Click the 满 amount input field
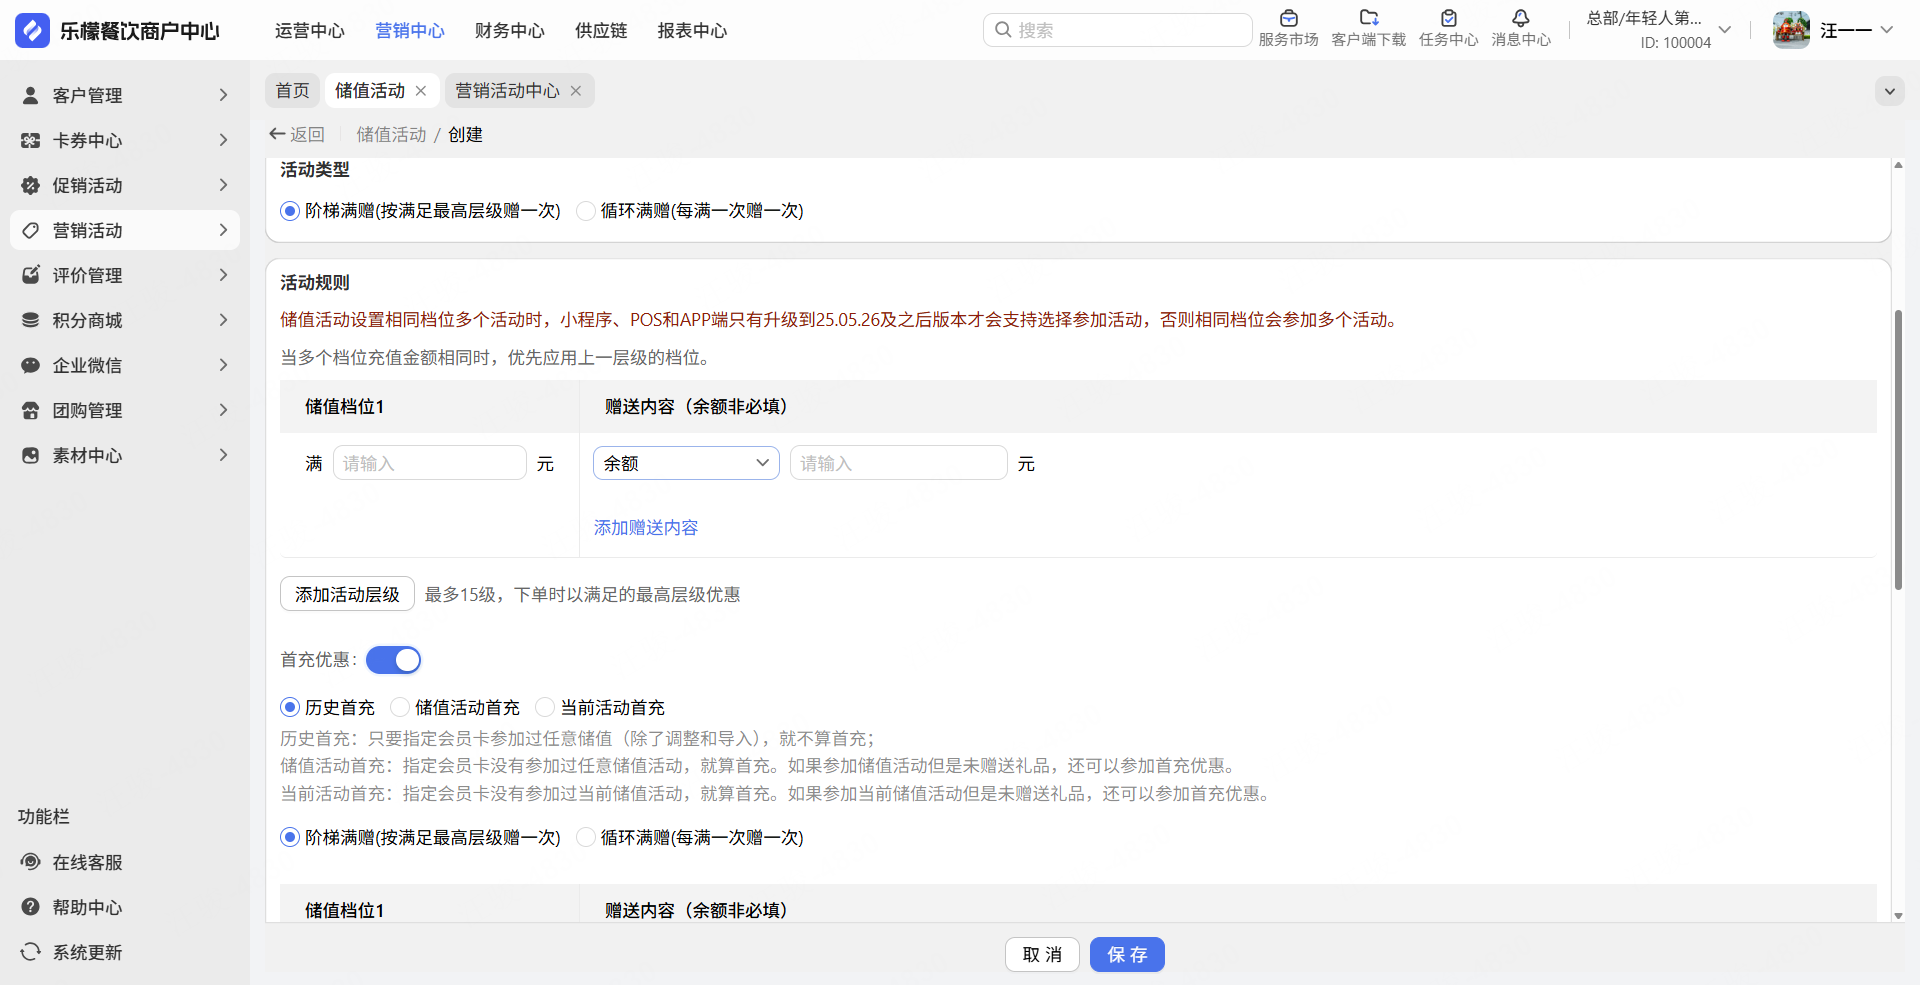 pos(429,463)
